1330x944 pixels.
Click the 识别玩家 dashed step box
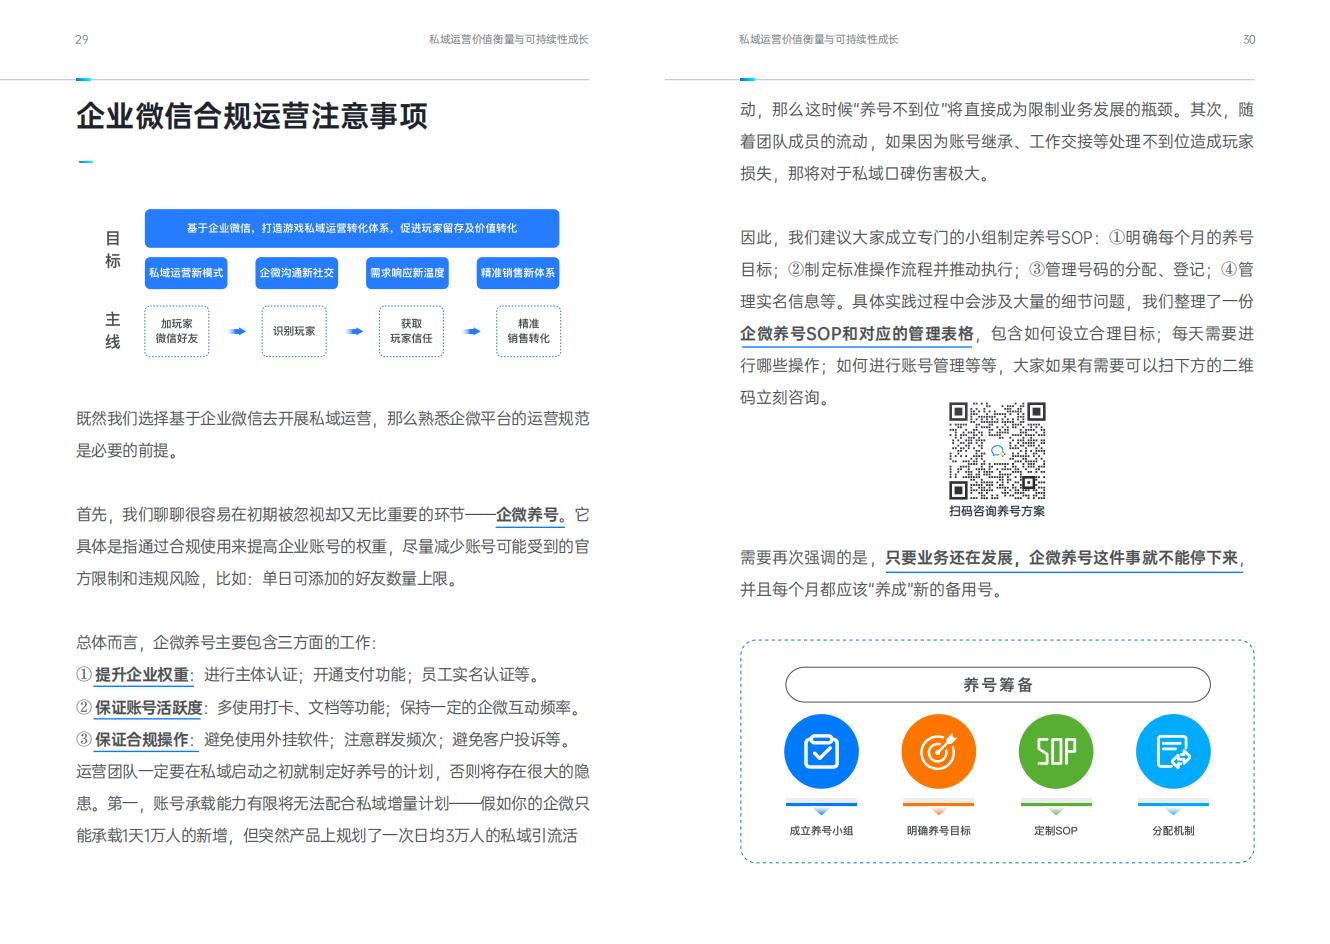(294, 331)
